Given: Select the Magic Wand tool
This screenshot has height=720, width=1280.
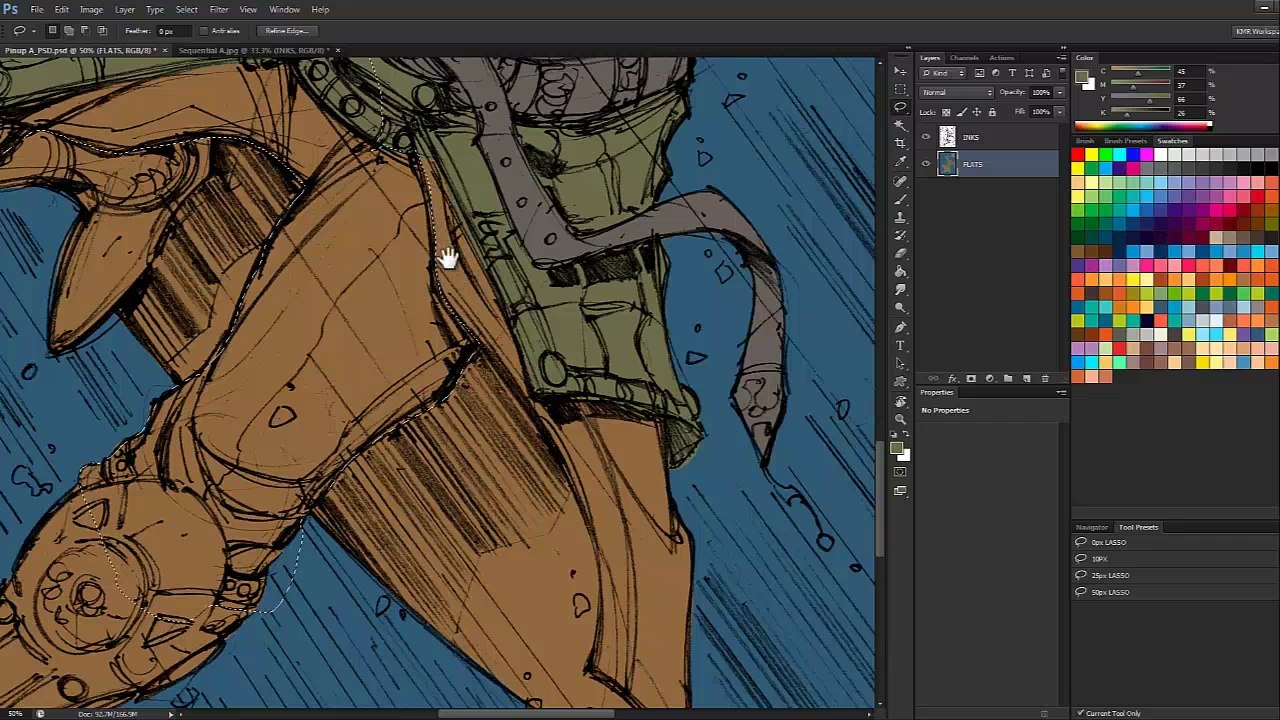Looking at the screenshot, I should pyautogui.click(x=900, y=125).
